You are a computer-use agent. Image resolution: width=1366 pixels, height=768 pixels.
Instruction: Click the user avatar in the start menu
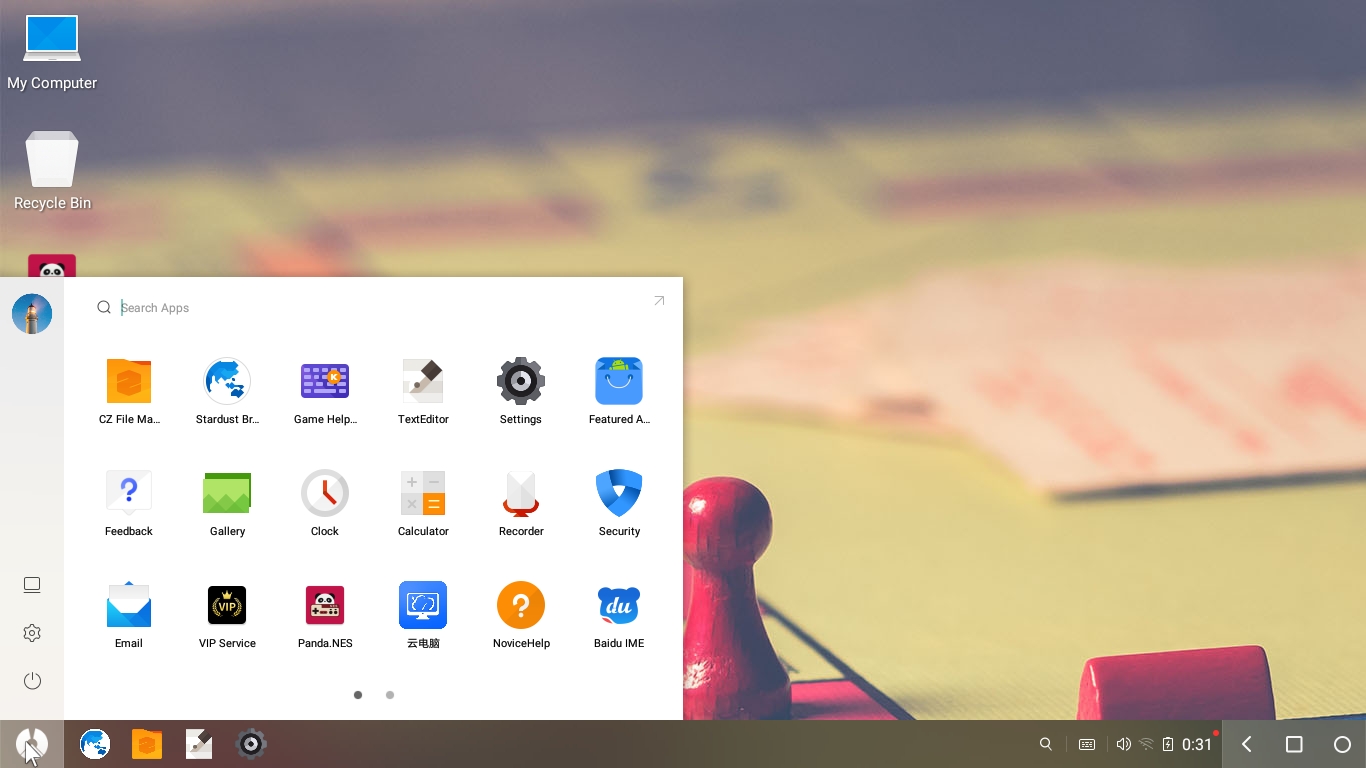(32, 314)
